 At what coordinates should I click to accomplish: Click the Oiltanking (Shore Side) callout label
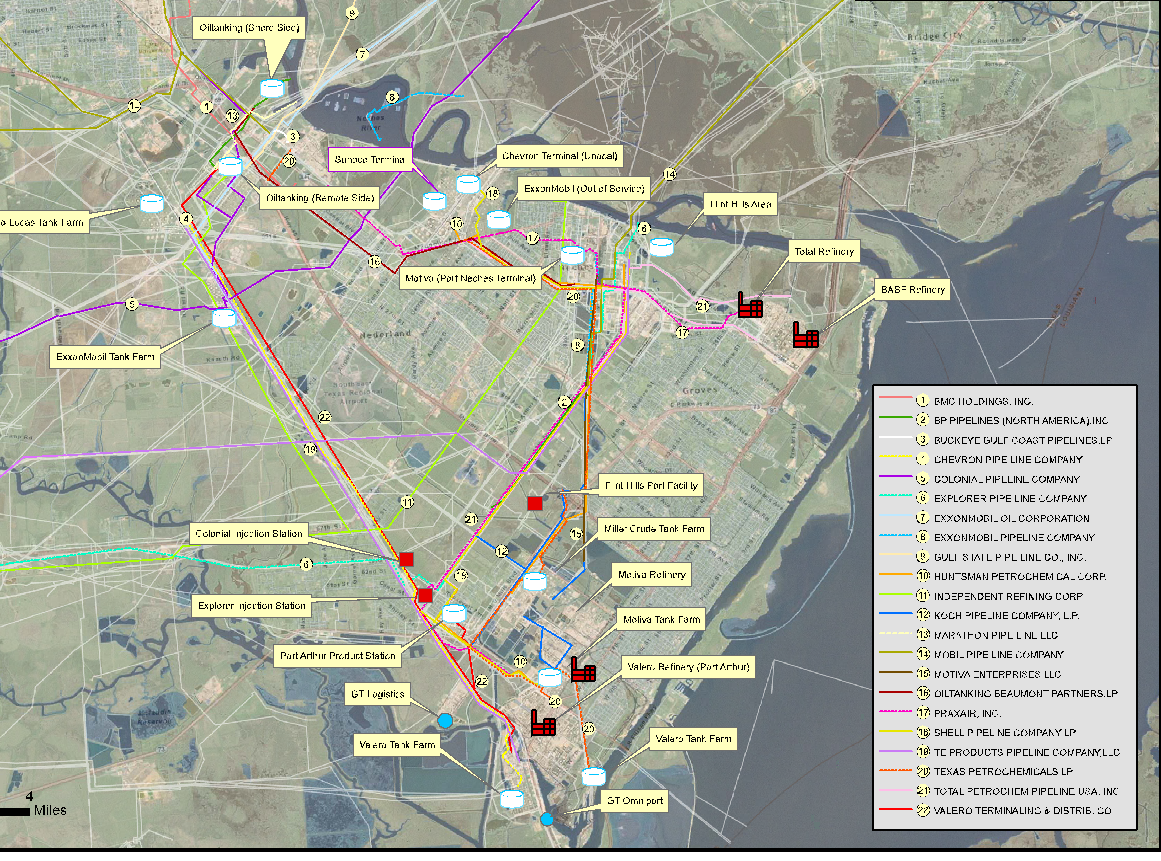[x=250, y=28]
